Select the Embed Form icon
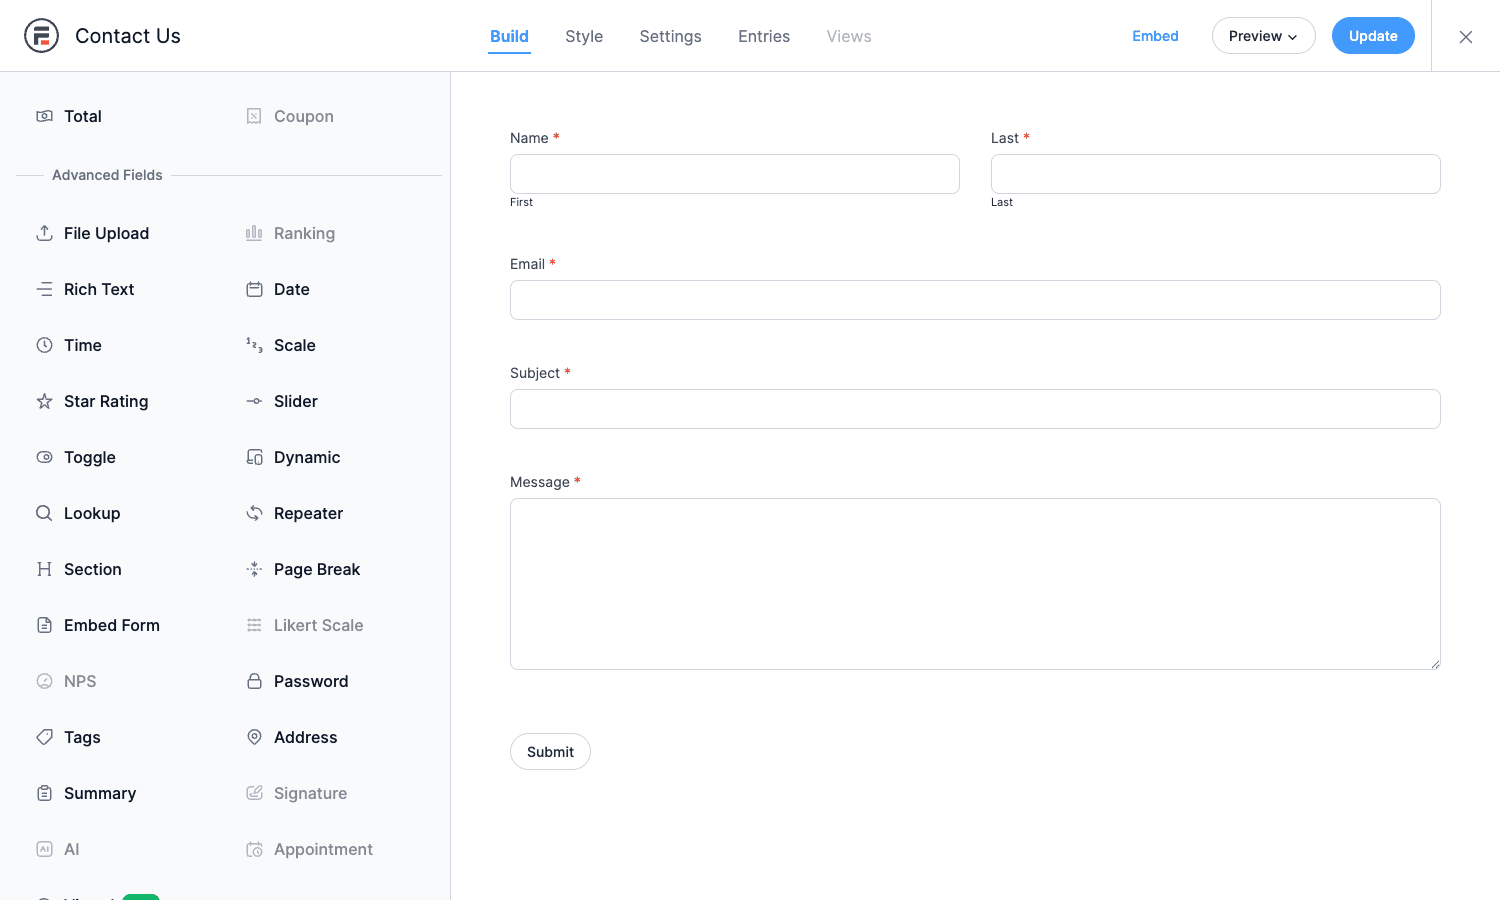This screenshot has width=1500, height=900. tap(44, 625)
